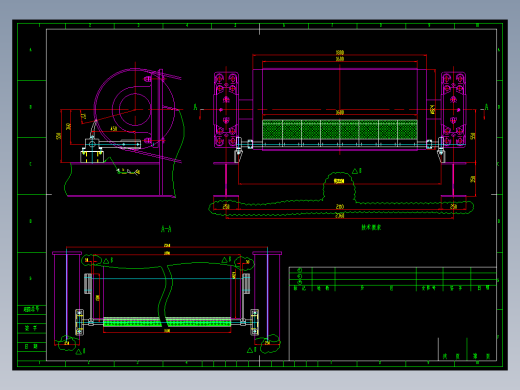Click the green caption text under front view
The width and height of the screenshot is (520, 390).
pyautogui.click(x=371, y=227)
